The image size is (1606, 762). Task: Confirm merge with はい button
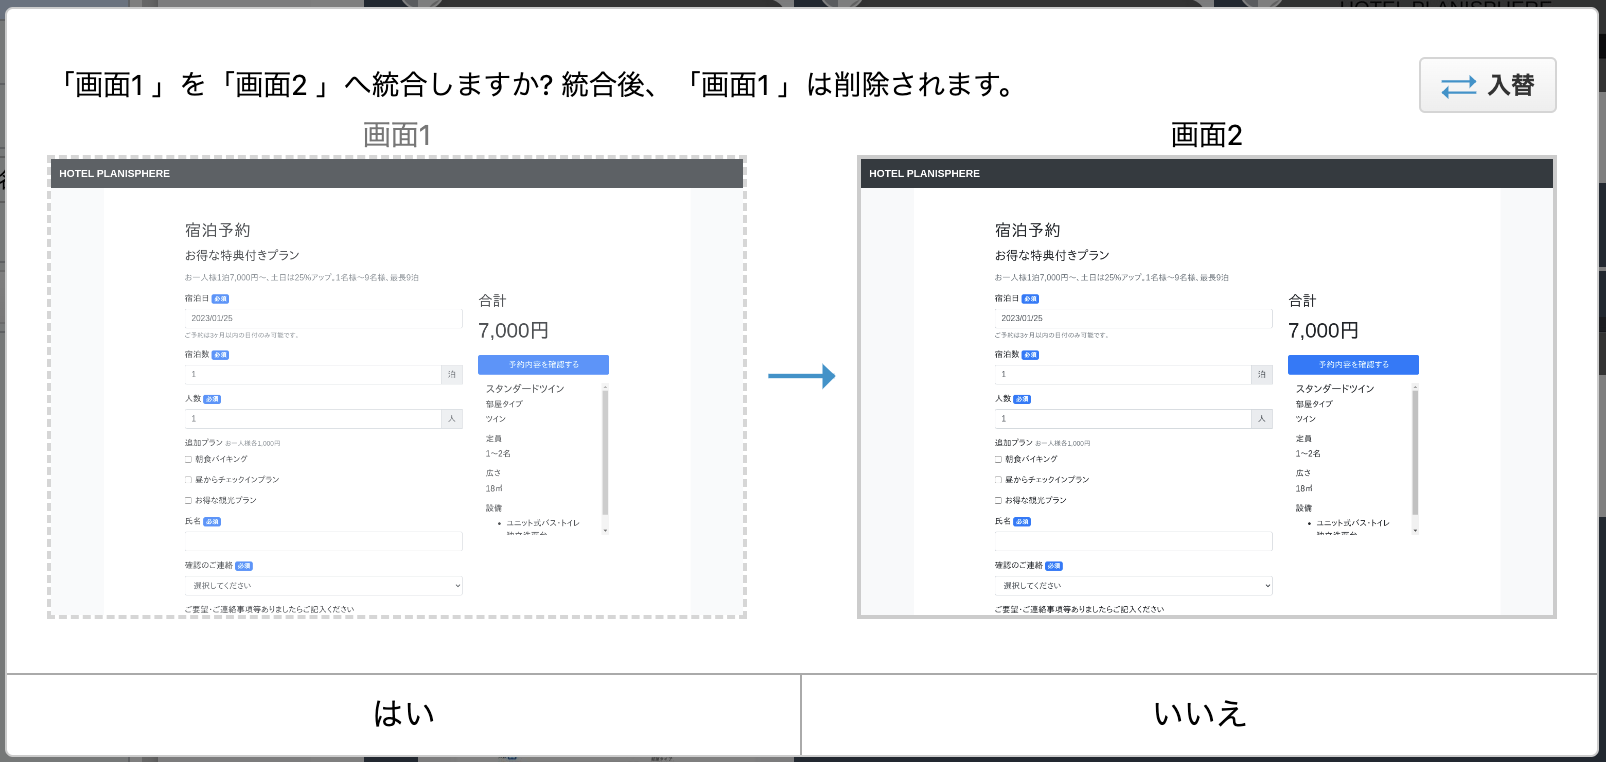(x=403, y=714)
